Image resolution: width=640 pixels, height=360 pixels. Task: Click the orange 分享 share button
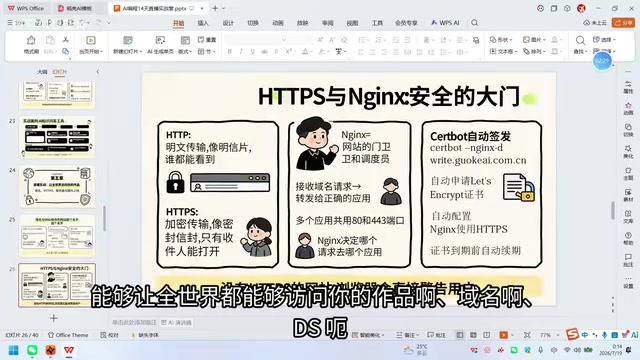622,23
